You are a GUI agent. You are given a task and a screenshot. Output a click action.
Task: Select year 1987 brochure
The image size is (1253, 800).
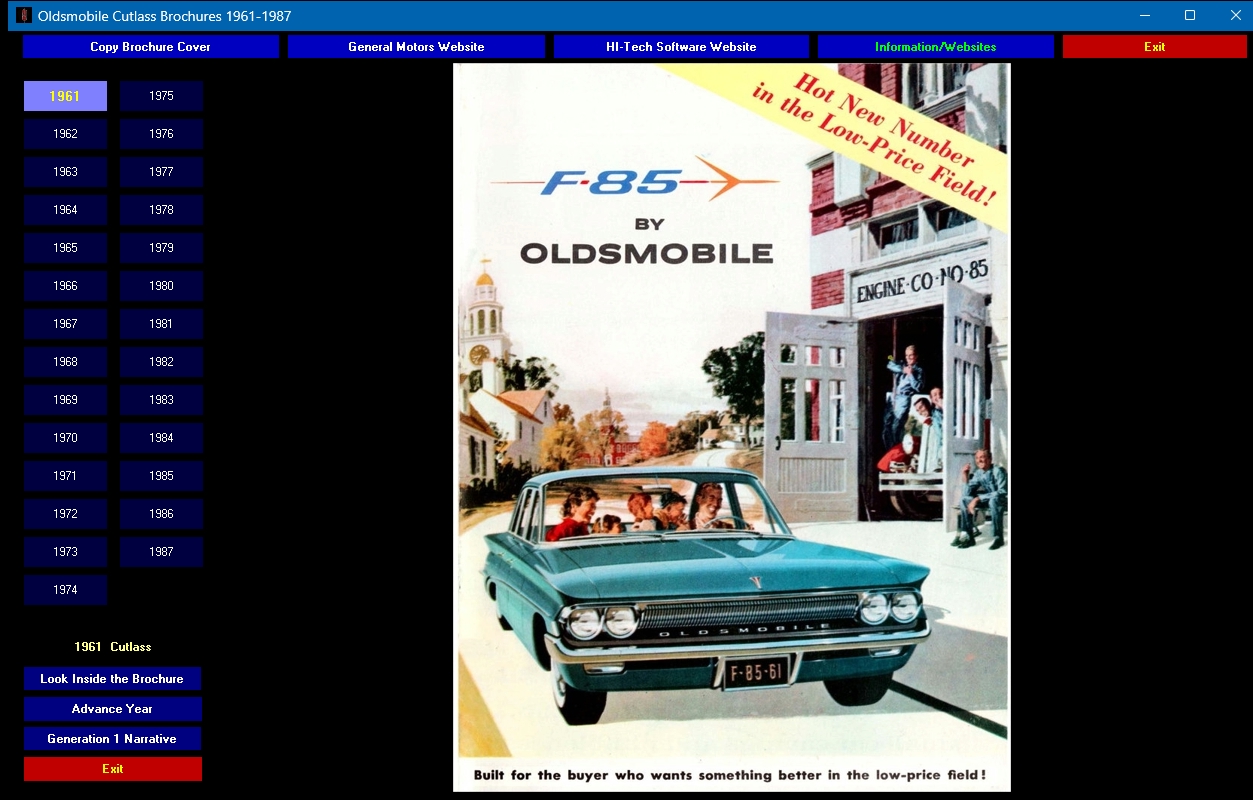[x=161, y=552]
